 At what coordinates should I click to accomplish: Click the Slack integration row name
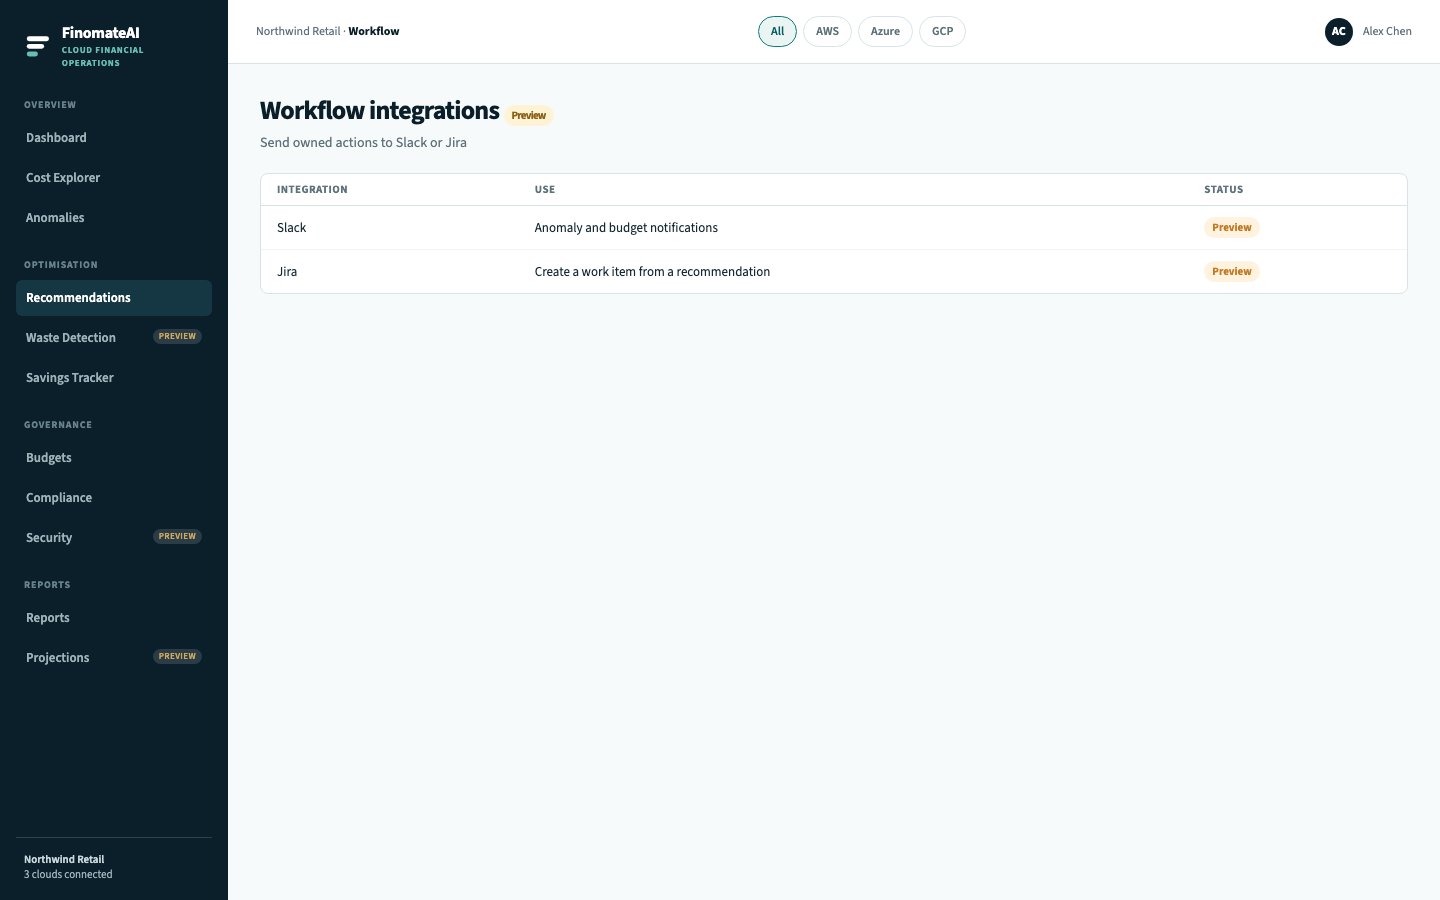(292, 228)
